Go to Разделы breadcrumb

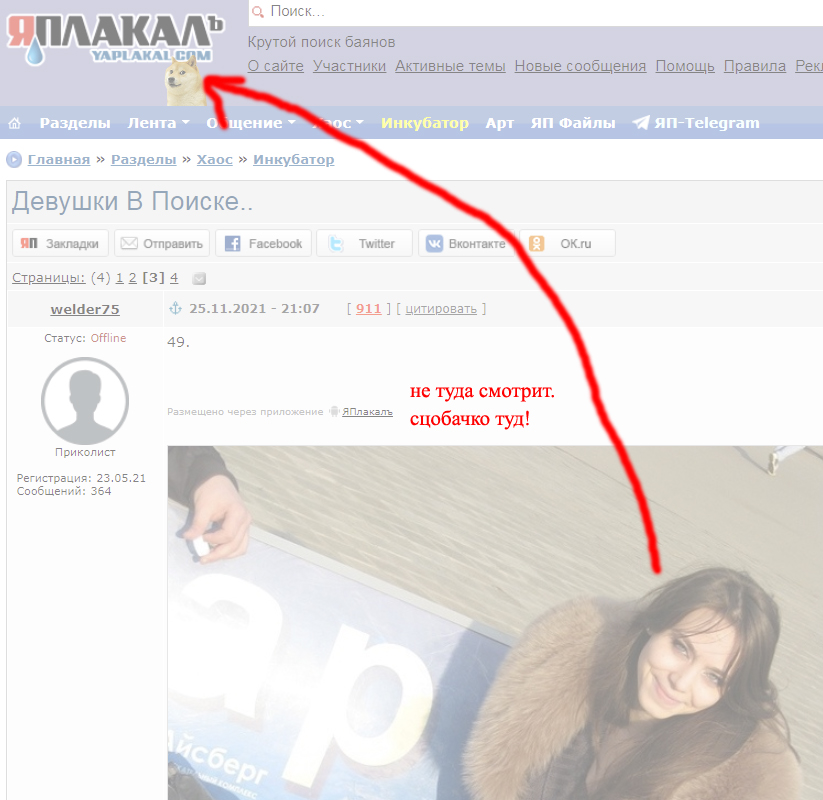(x=143, y=160)
